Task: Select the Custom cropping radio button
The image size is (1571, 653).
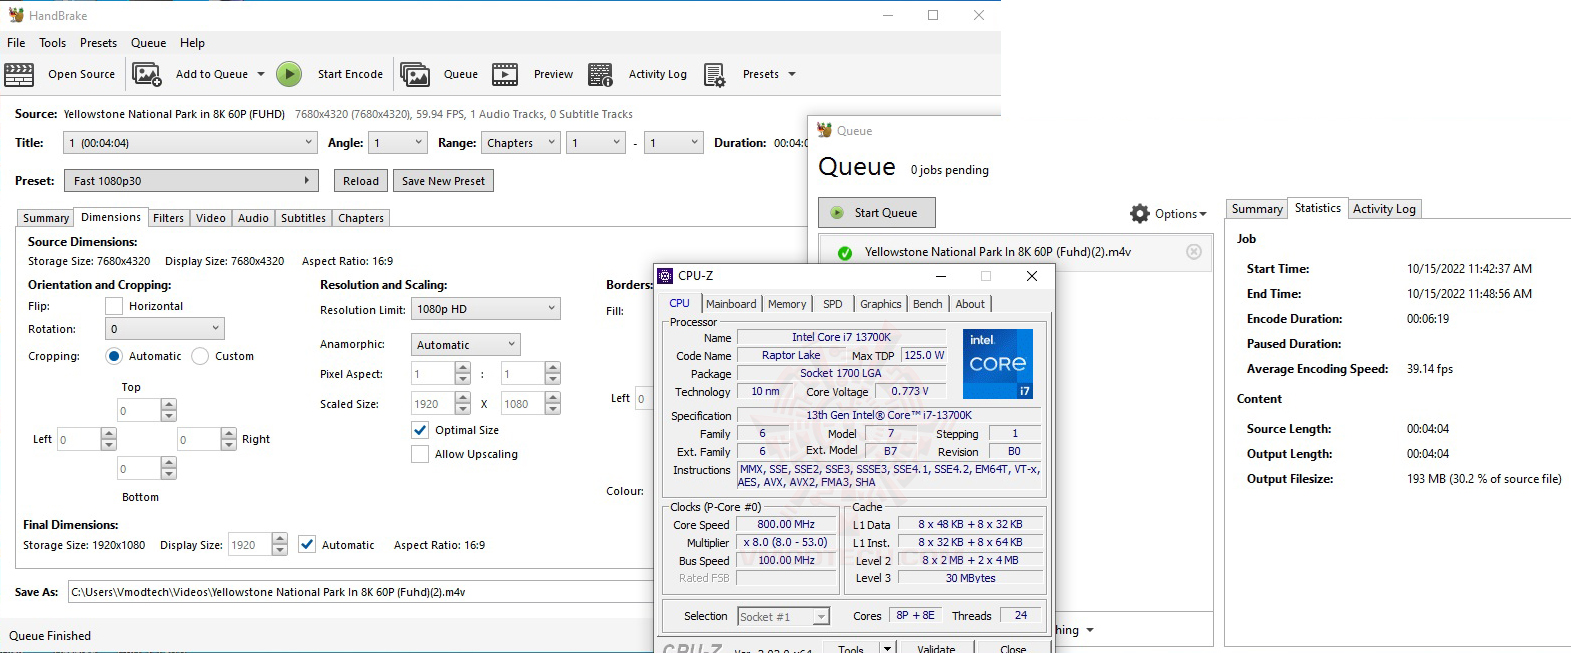Action: (x=200, y=356)
